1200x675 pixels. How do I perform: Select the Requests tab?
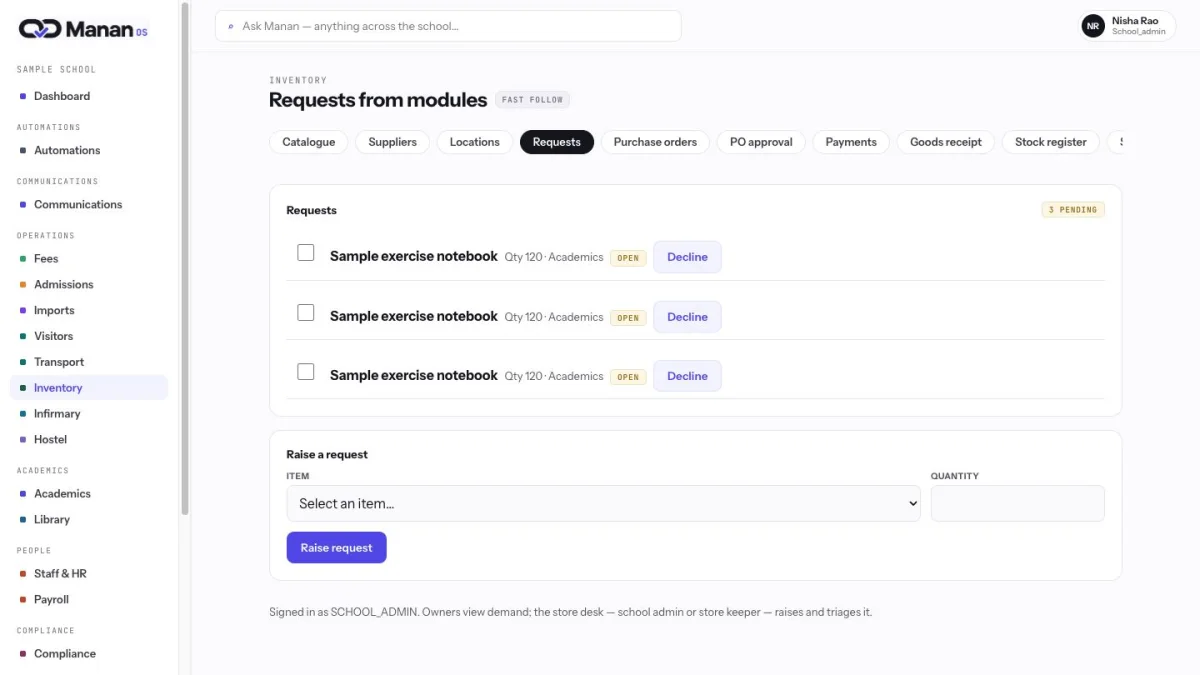click(557, 142)
